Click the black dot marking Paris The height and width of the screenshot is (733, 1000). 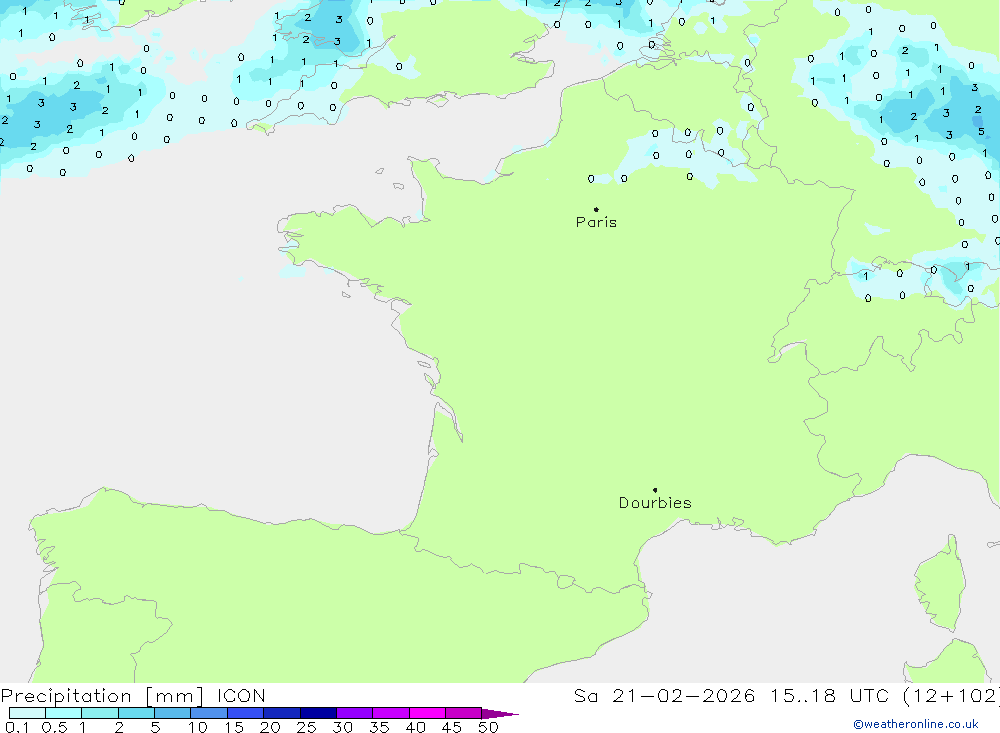pos(596,209)
